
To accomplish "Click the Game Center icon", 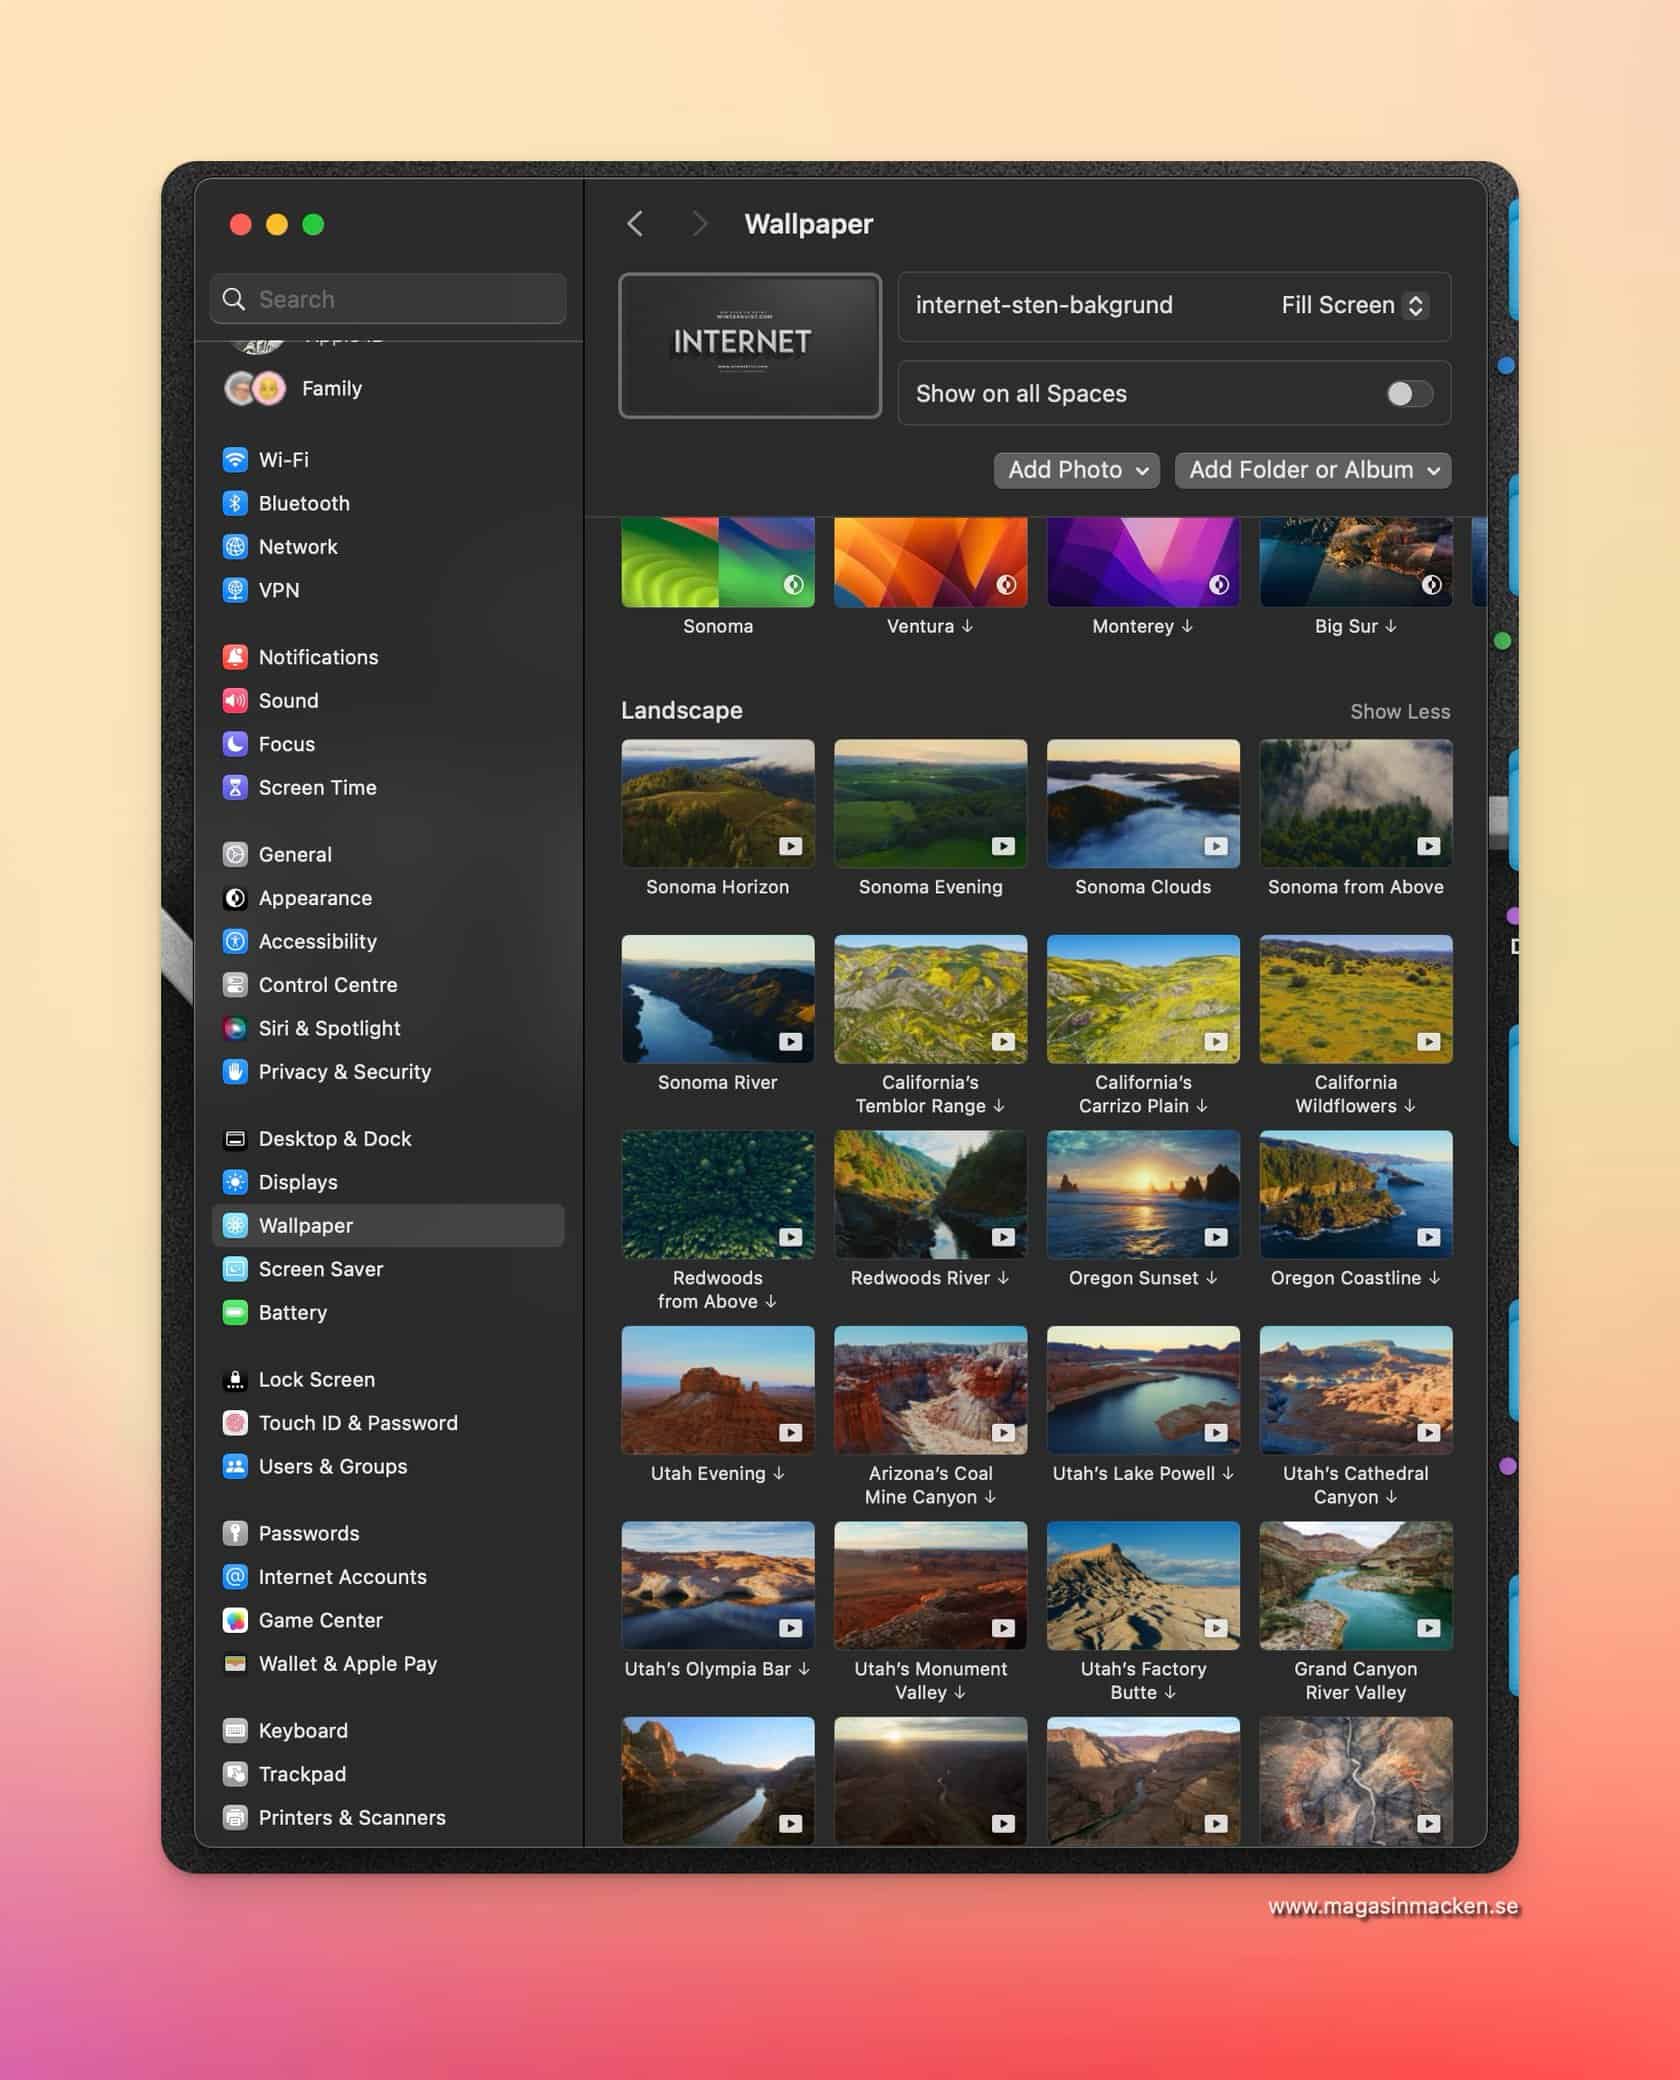I will [x=235, y=1620].
